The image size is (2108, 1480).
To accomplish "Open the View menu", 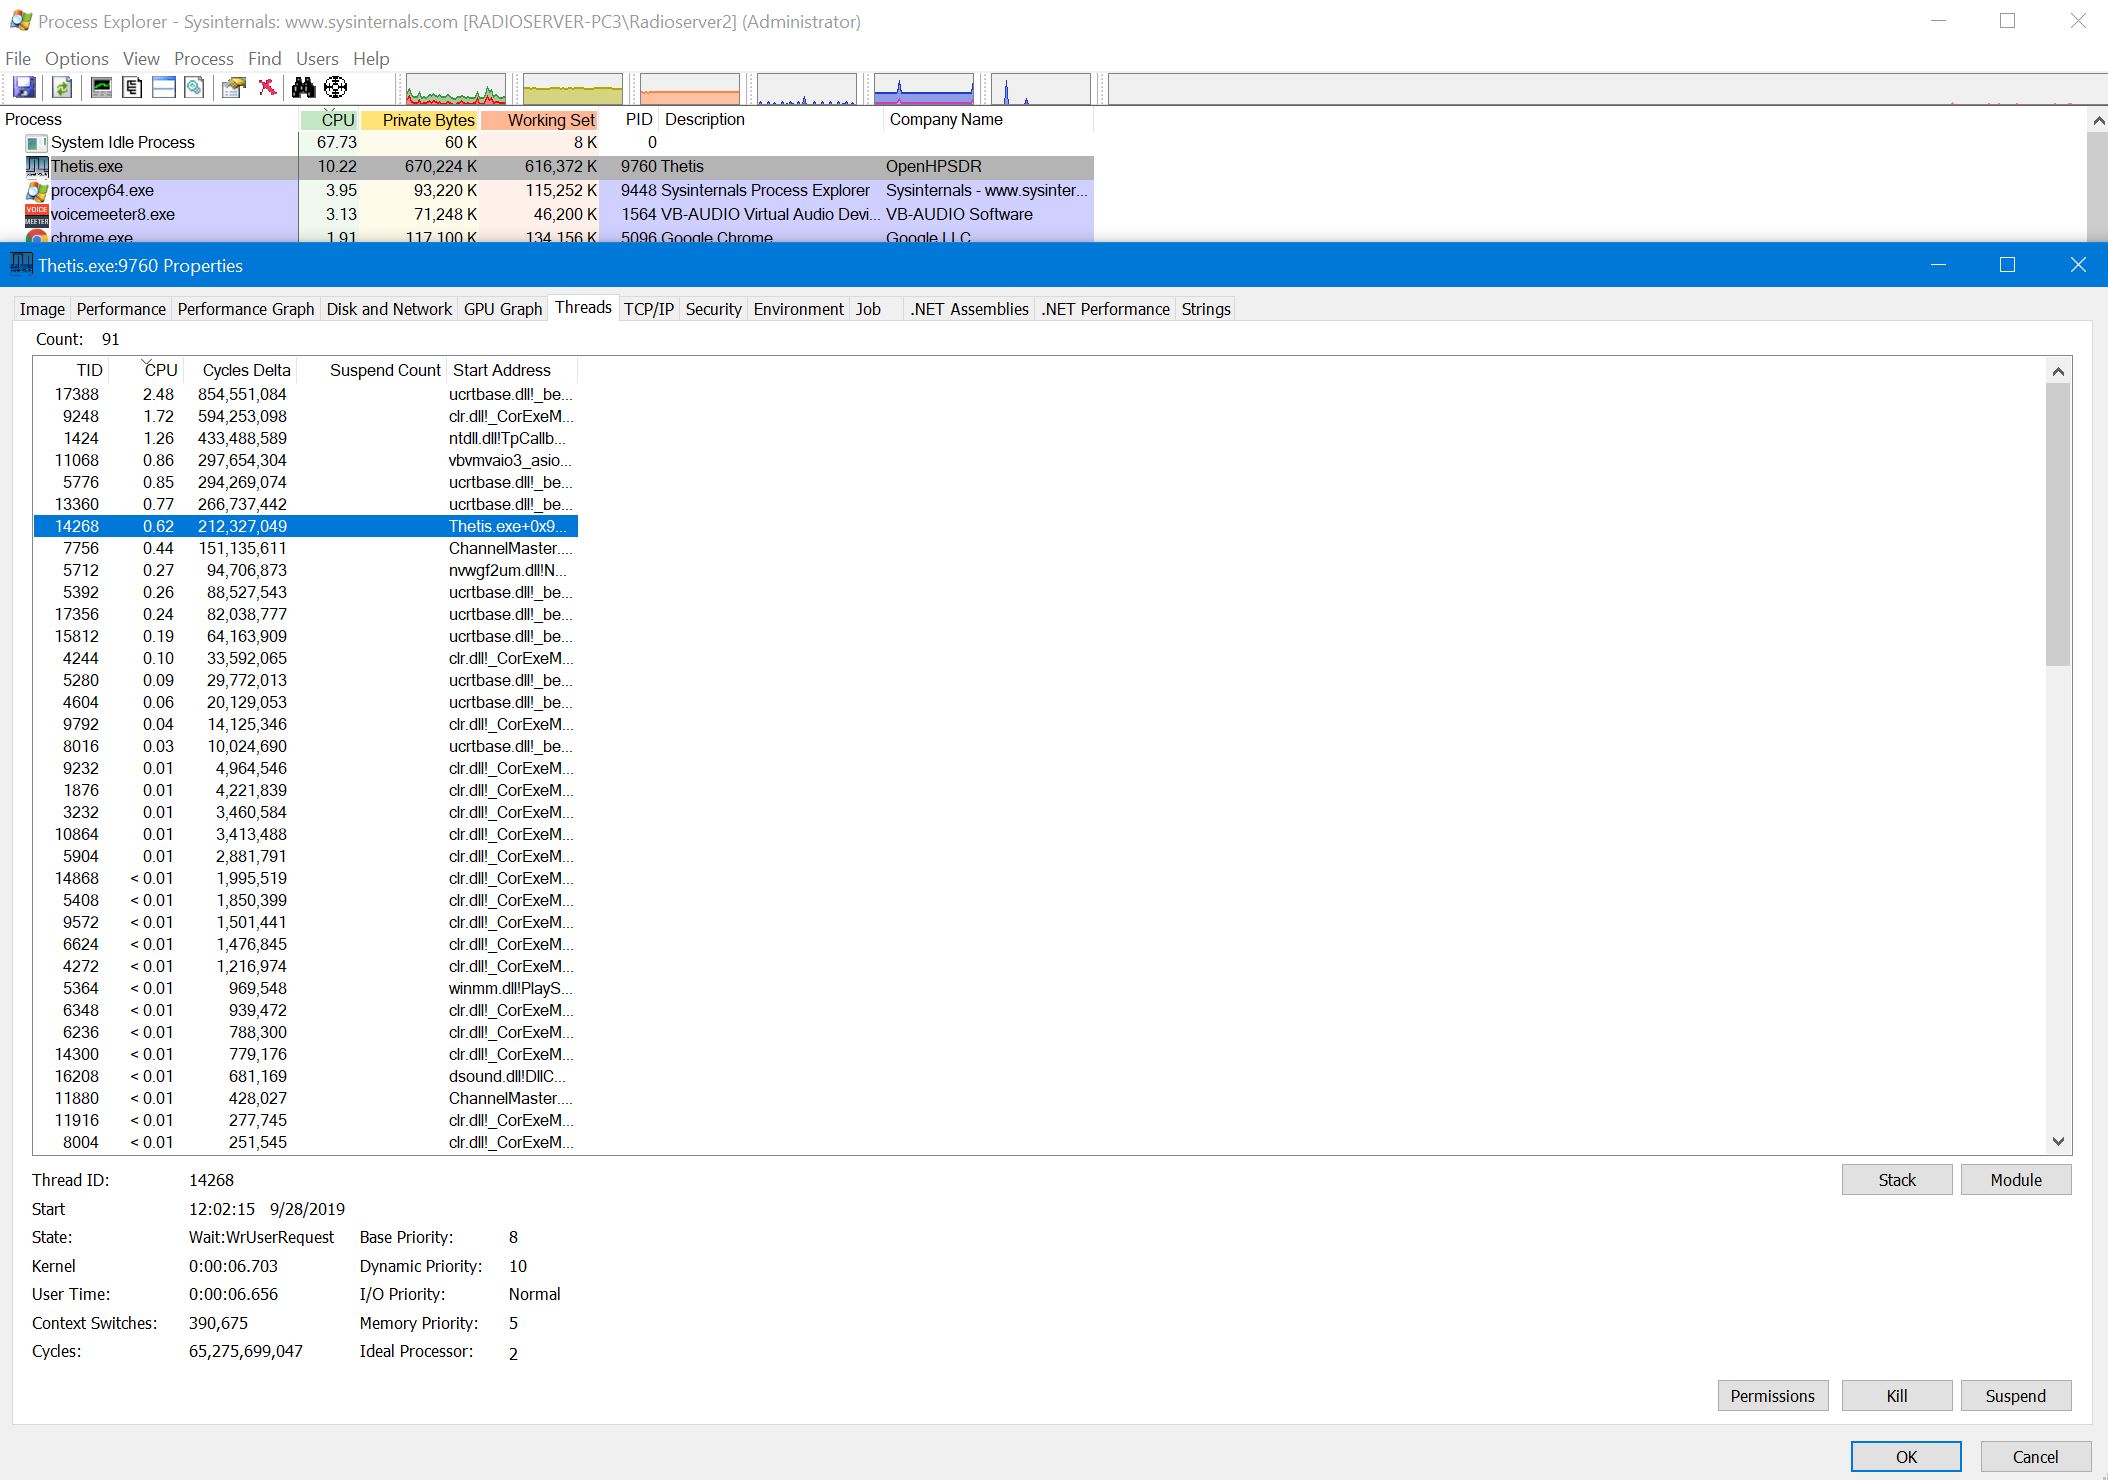I will tap(141, 59).
